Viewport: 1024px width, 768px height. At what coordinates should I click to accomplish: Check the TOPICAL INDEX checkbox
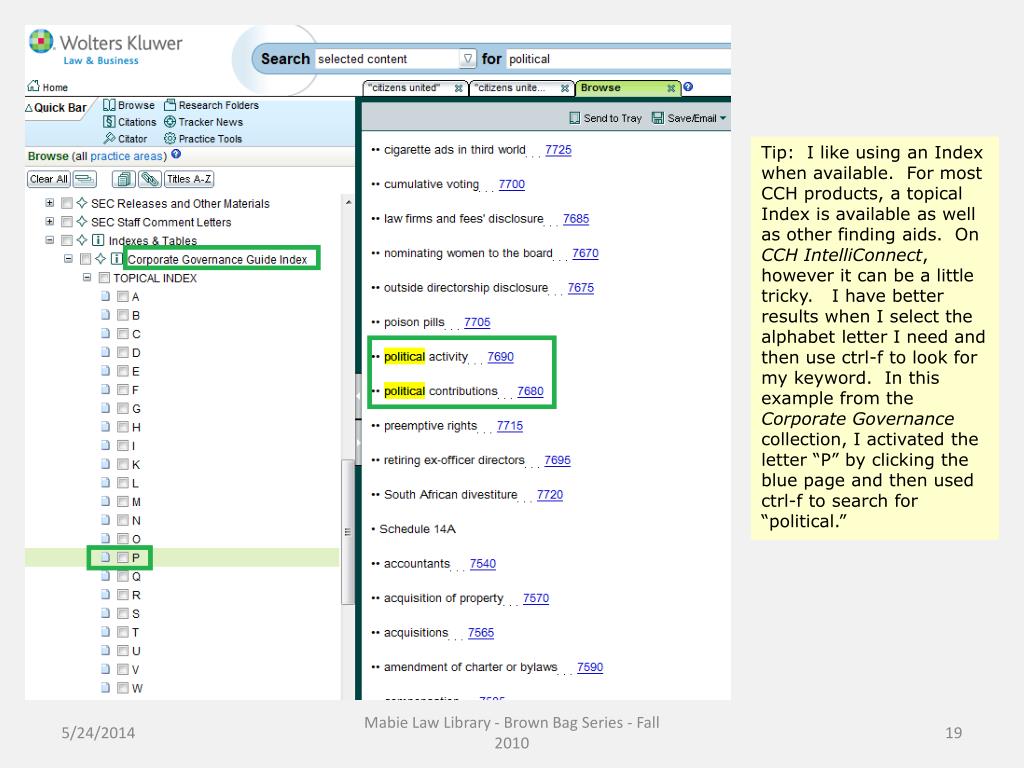coord(104,278)
